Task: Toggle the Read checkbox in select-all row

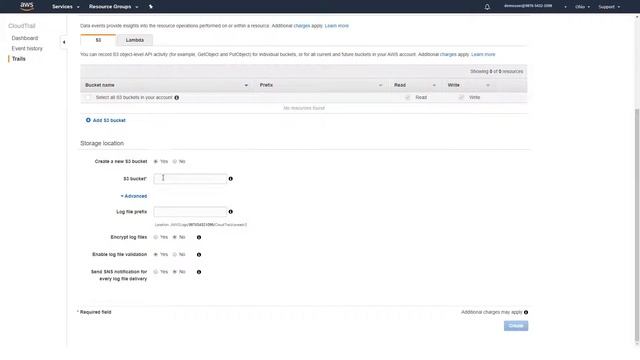Action: click(407, 98)
